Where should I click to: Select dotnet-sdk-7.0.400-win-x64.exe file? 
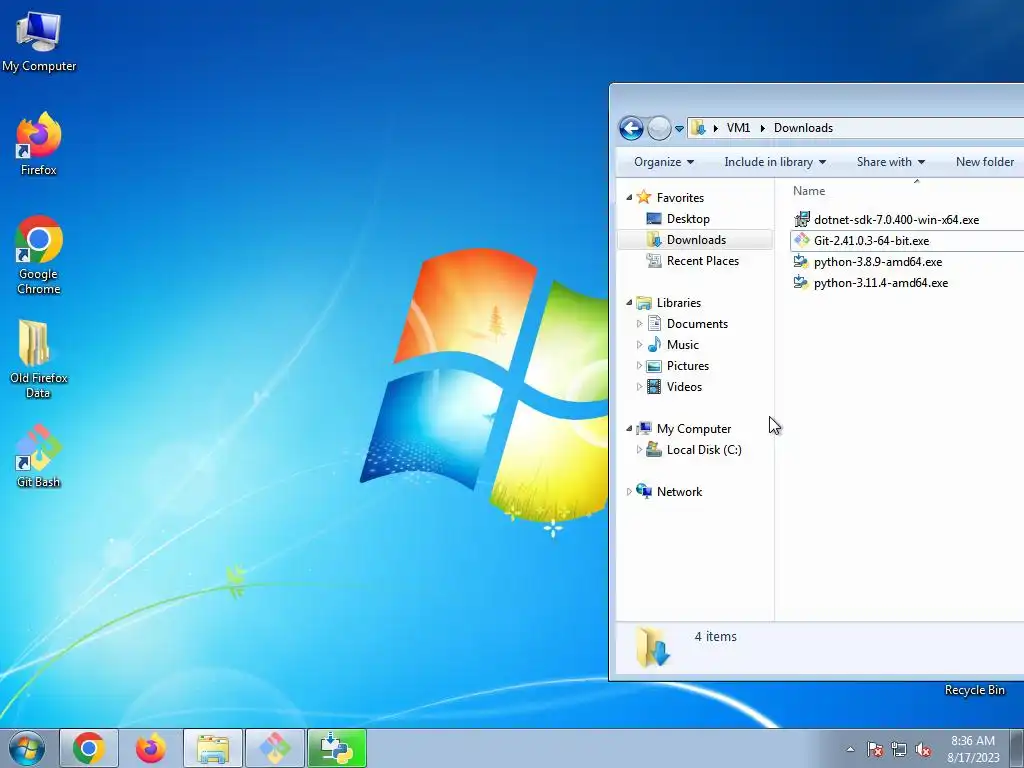click(896, 219)
